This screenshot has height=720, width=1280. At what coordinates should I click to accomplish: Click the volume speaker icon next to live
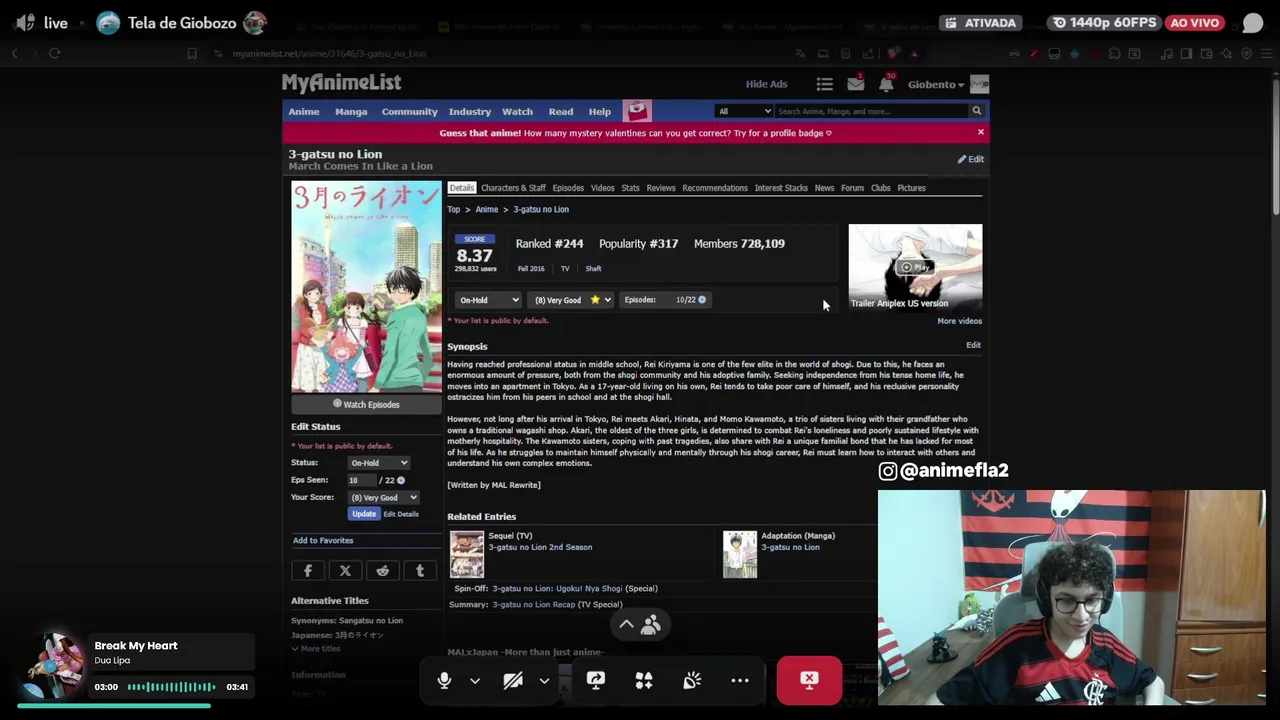pos(25,22)
